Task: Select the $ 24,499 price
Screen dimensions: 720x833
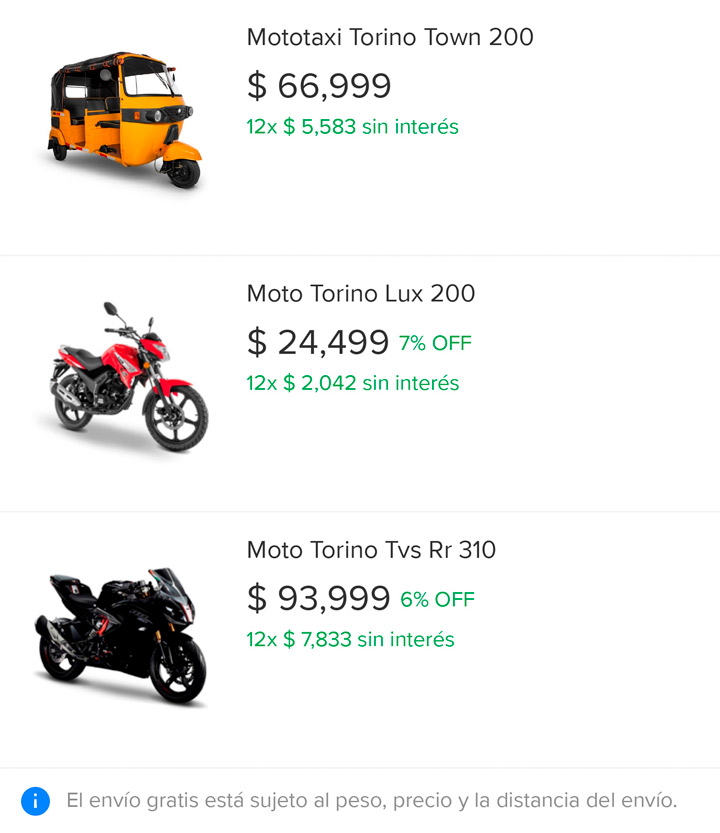Action: [x=318, y=342]
